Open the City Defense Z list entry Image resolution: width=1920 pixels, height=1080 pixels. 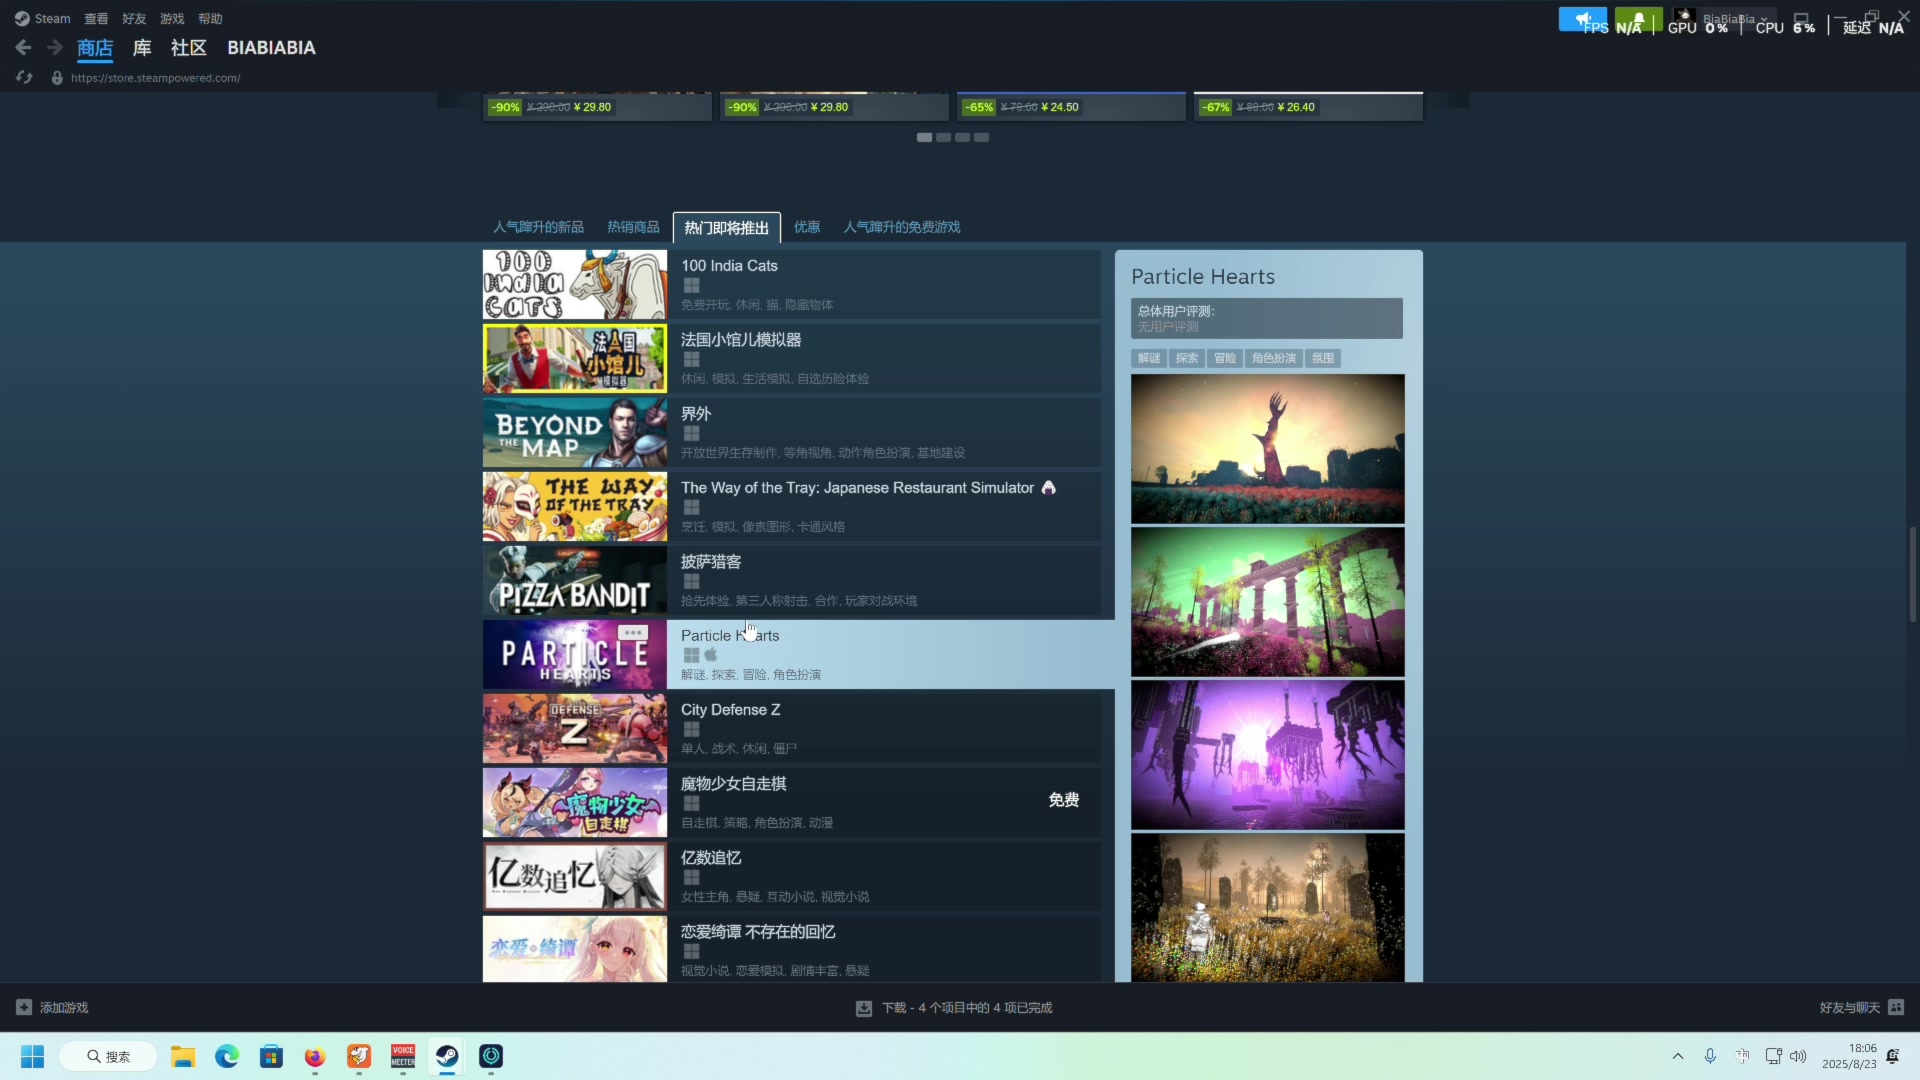(791, 729)
